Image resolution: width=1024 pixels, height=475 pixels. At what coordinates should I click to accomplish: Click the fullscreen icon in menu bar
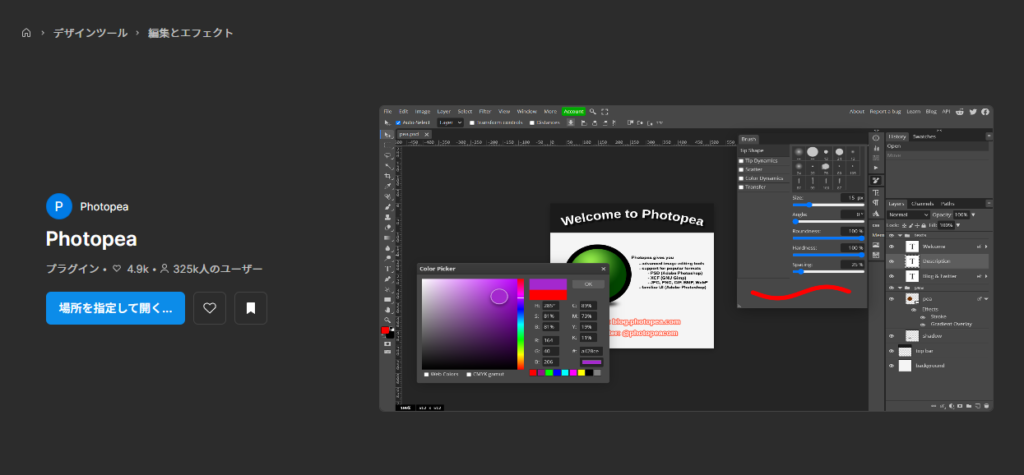pyautogui.click(x=605, y=112)
